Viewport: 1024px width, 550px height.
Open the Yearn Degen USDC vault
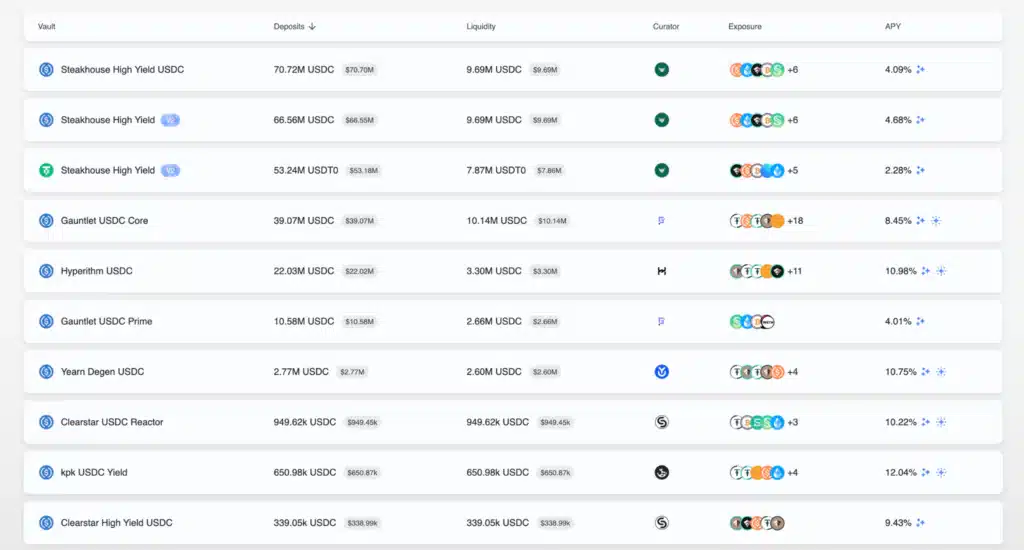pos(102,372)
